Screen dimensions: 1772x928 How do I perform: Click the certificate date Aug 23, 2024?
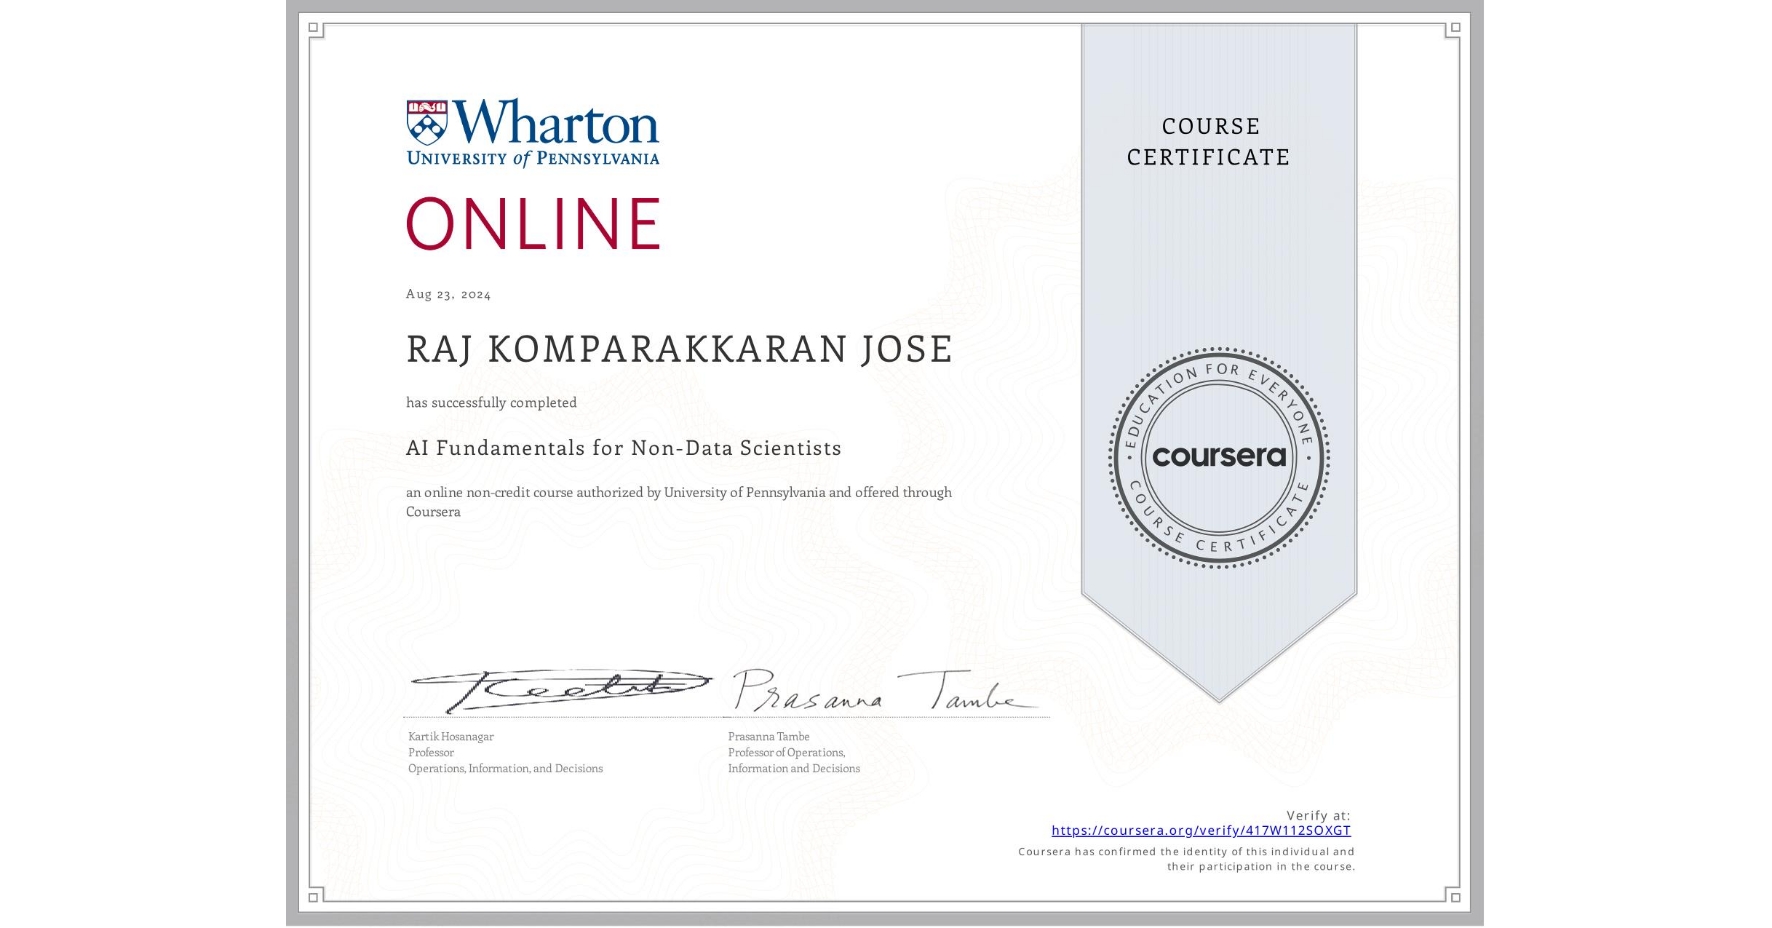[447, 293]
